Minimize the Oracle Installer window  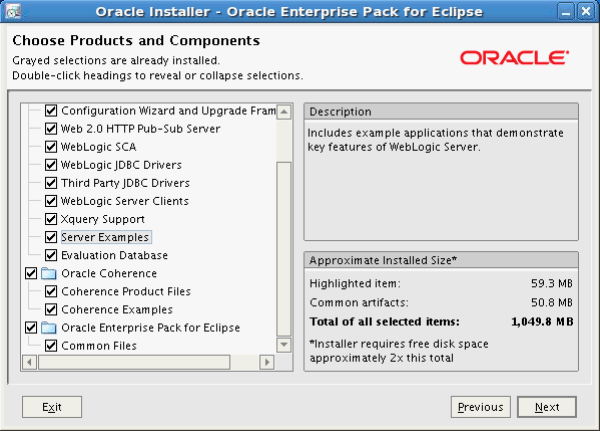[x=566, y=12]
